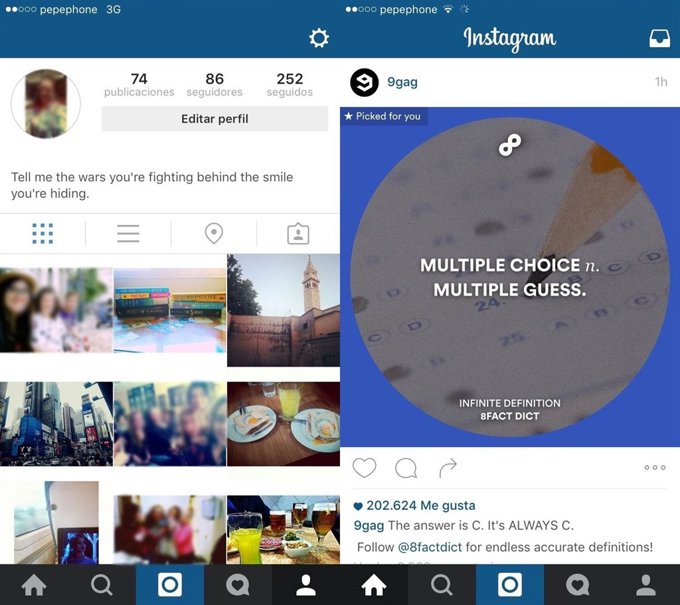Open activity heart tab in right bottom bar
Viewport: 680px width, 605px height.
578,585
